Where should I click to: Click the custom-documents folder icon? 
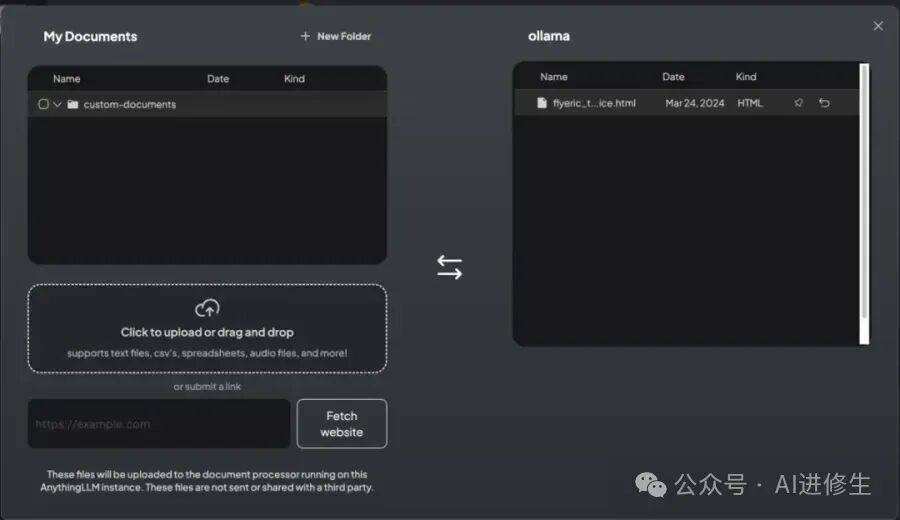(x=72, y=104)
